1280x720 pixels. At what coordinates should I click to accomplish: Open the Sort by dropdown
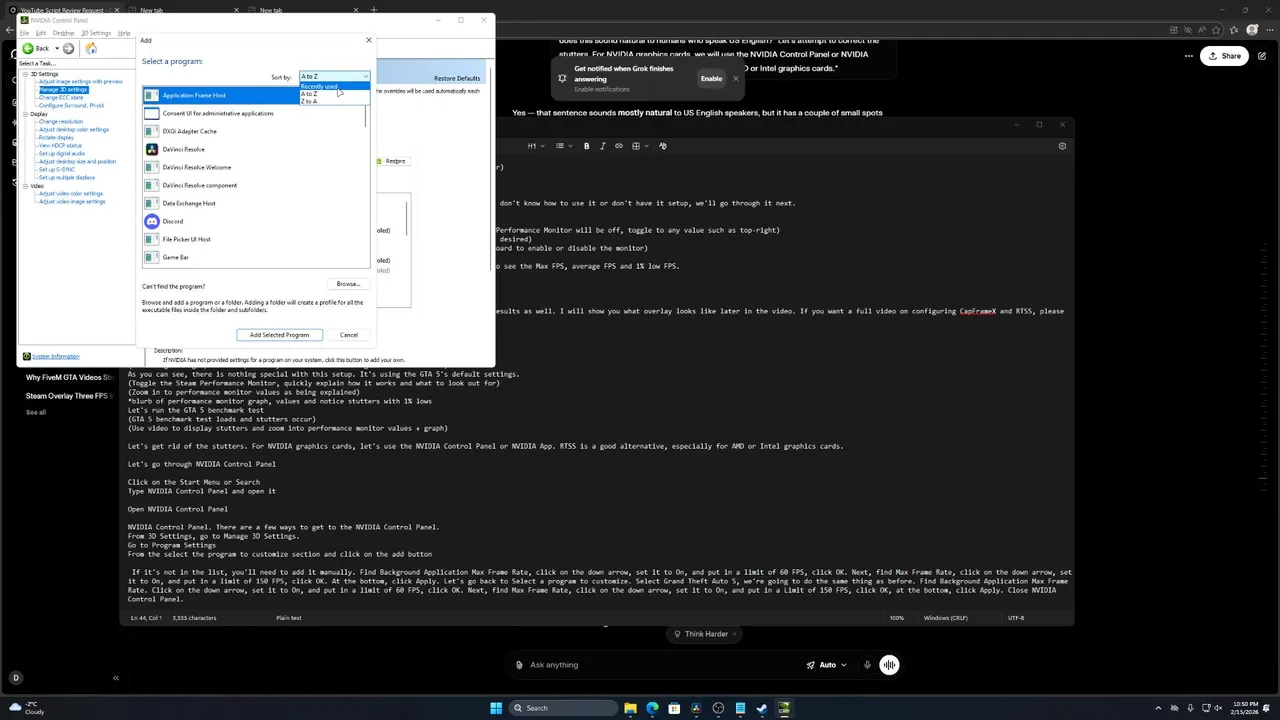coord(334,76)
